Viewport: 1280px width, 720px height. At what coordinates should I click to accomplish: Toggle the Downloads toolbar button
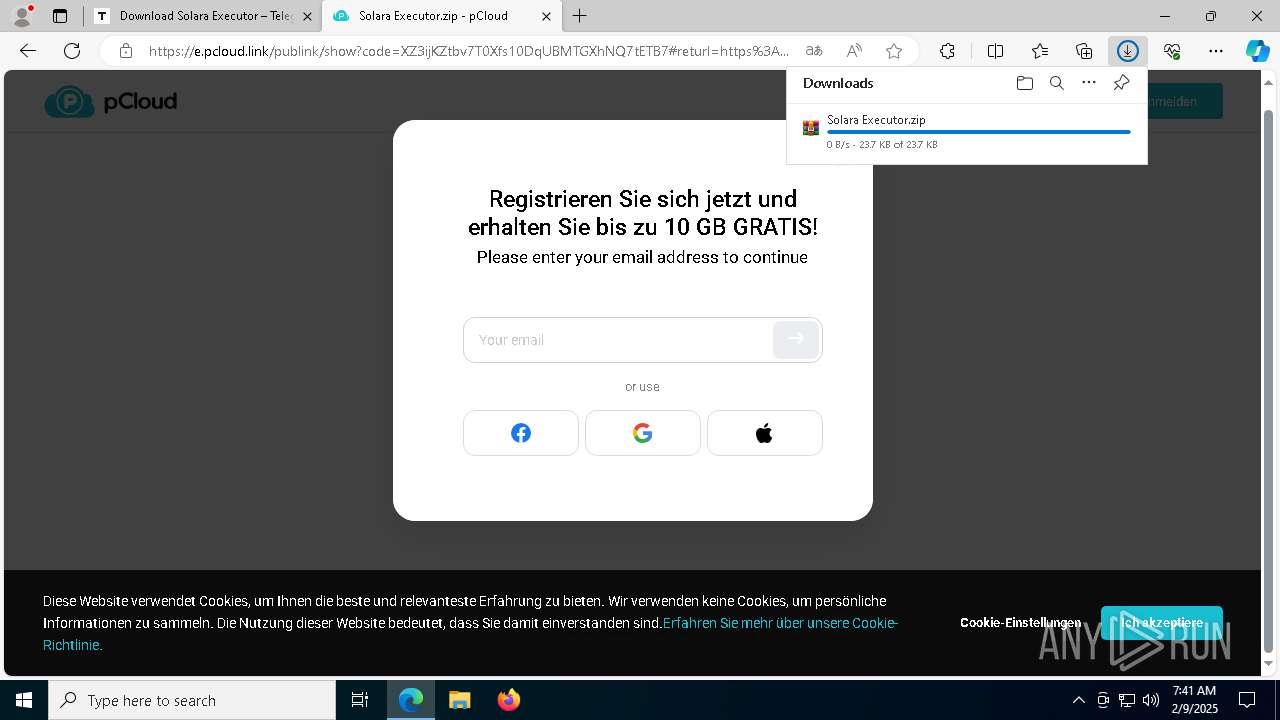point(1128,51)
